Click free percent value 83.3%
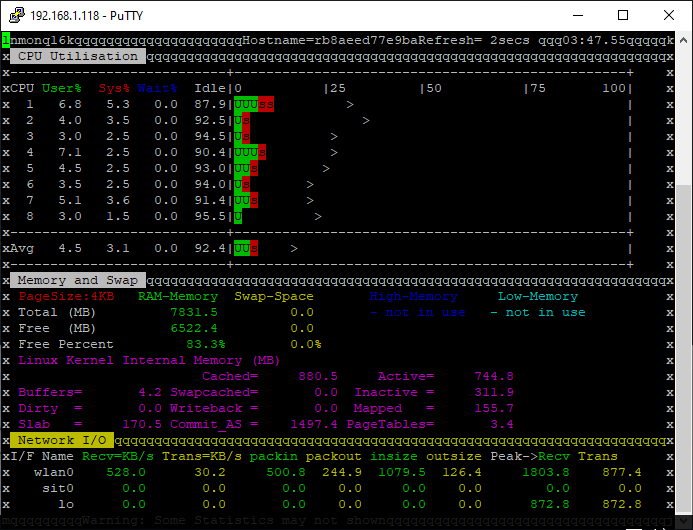The width and height of the screenshot is (693, 530). (206, 344)
